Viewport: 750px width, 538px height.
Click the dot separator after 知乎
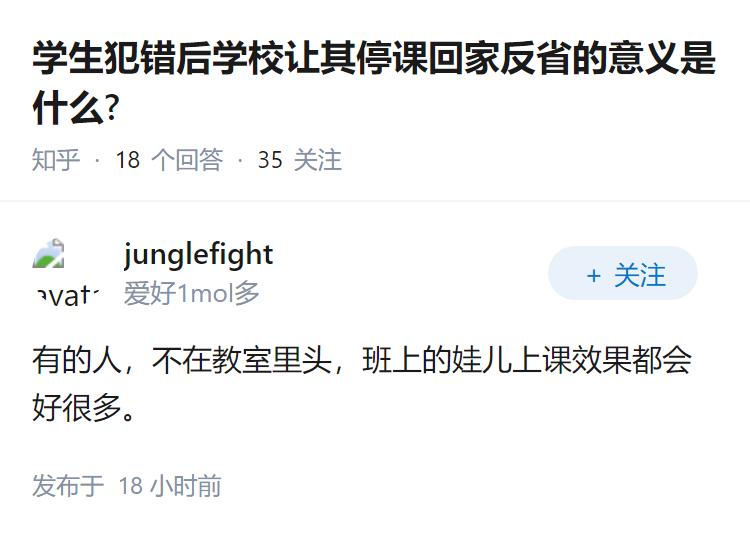coord(97,160)
